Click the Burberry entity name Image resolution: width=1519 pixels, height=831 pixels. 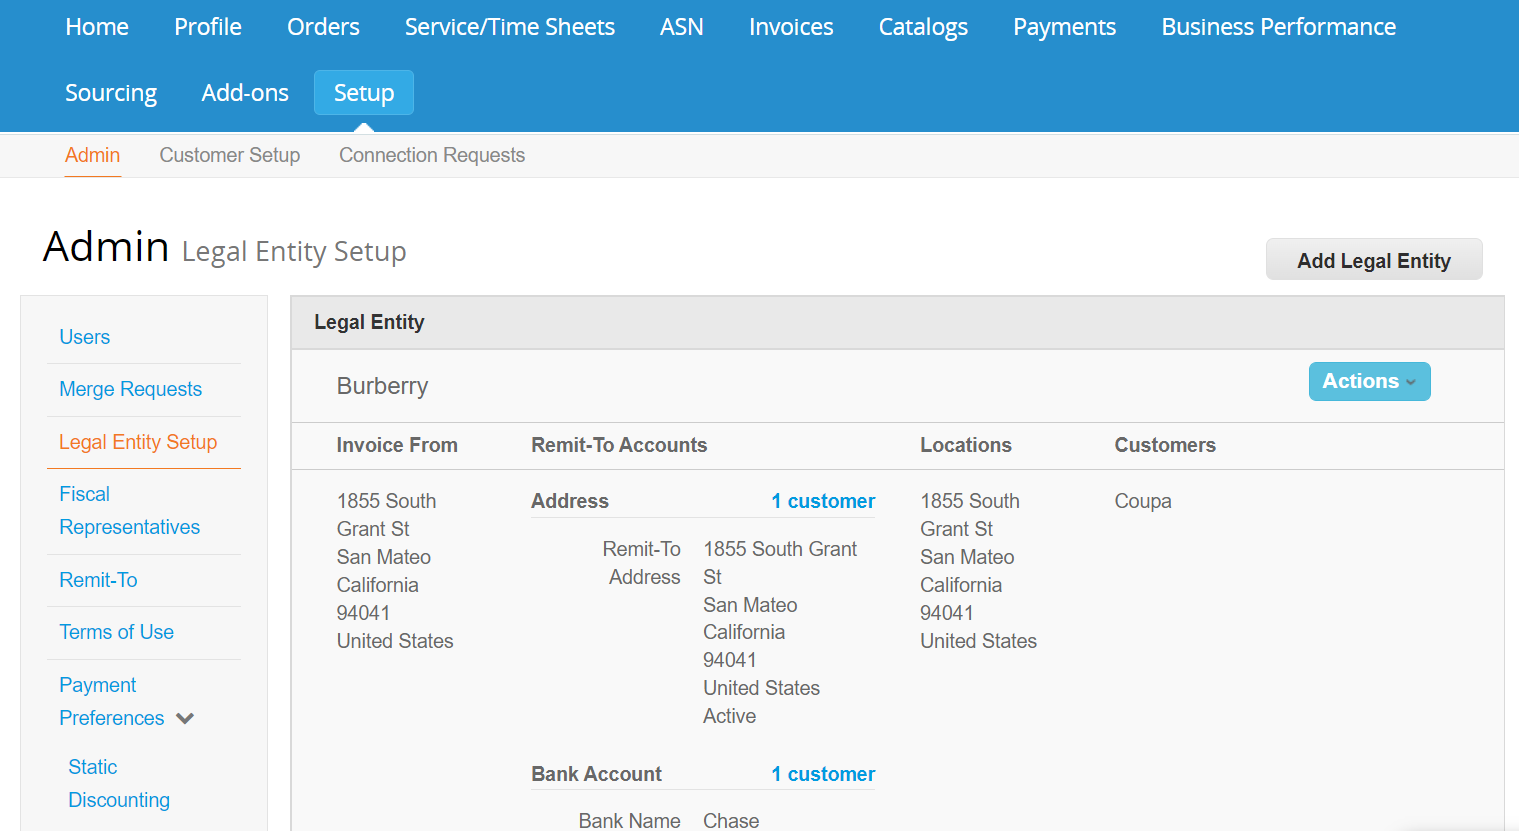pyautogui.click(x=382, y=386)
